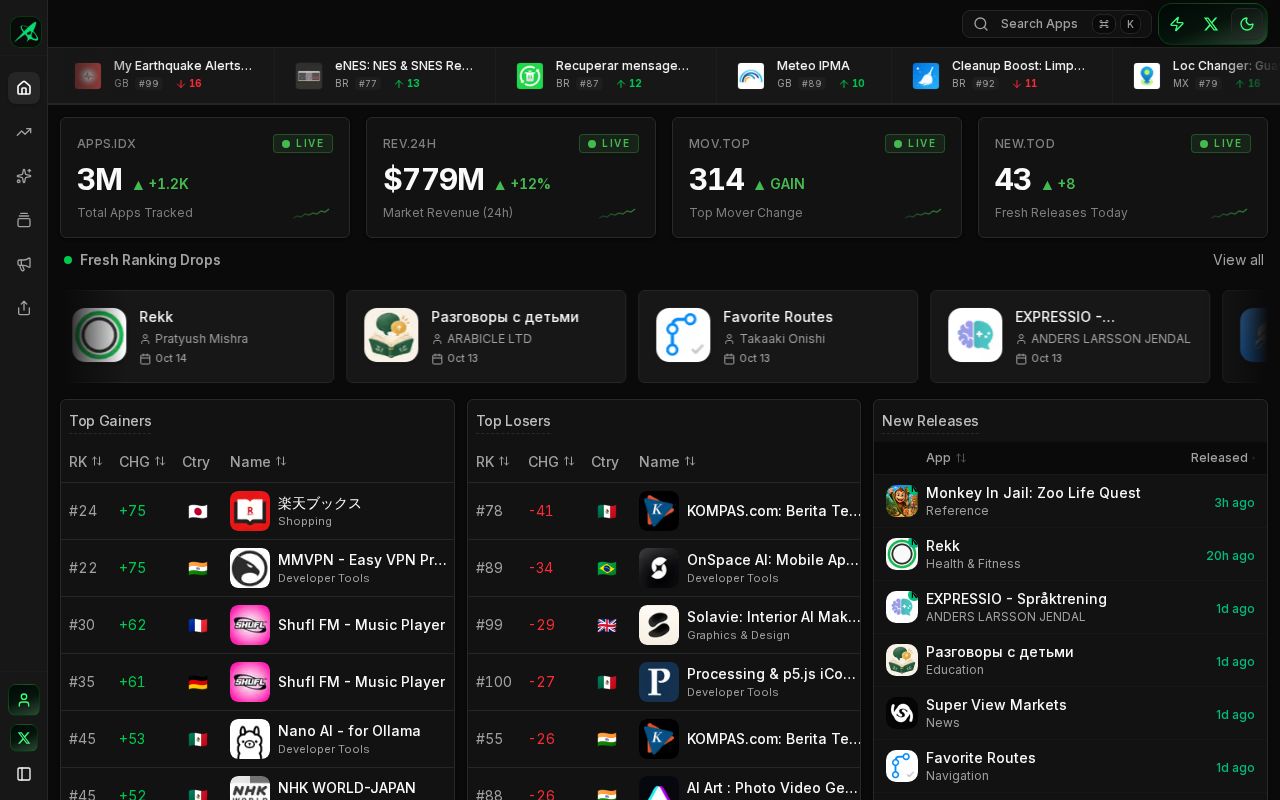Sort Top Gainers by Name column

(x=258, y=461)
